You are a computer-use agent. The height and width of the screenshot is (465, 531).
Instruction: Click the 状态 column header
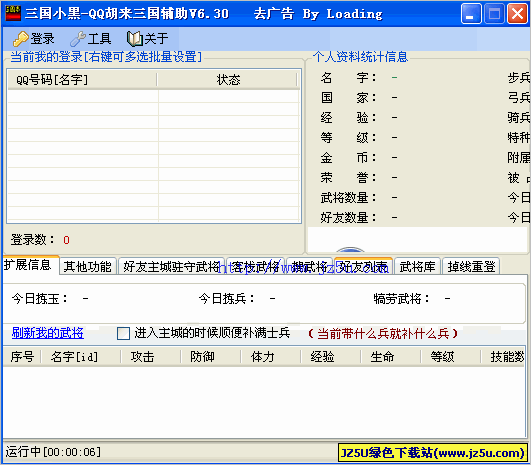point(228,80)
